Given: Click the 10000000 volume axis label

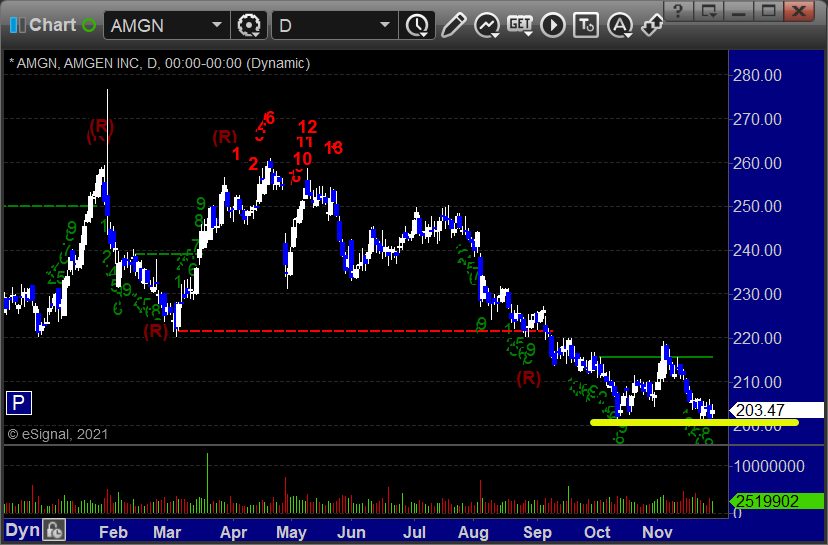Looking at the screenshot, I should (x=769, y=466).
